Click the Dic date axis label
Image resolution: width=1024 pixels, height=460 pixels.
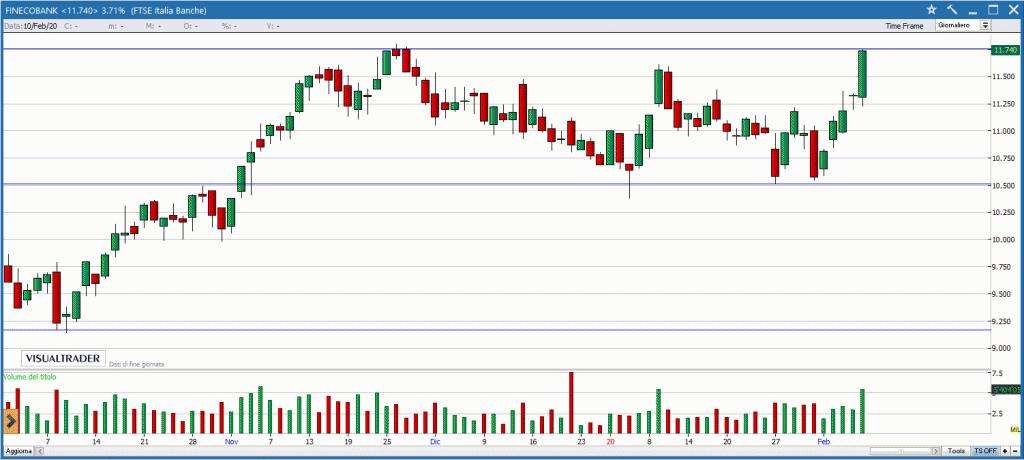[x=436, y=442]
